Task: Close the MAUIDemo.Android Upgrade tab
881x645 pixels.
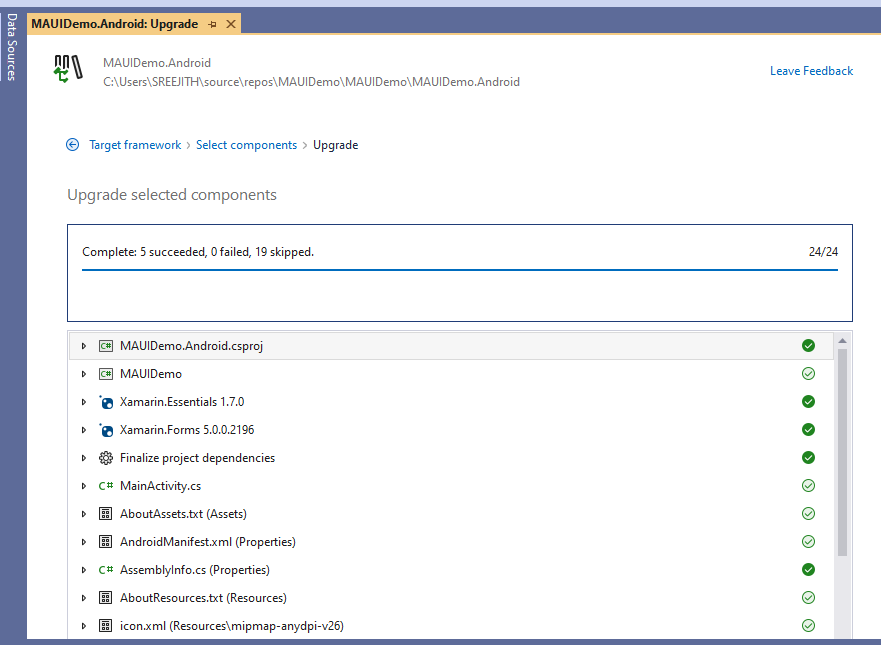Action: 231,24
